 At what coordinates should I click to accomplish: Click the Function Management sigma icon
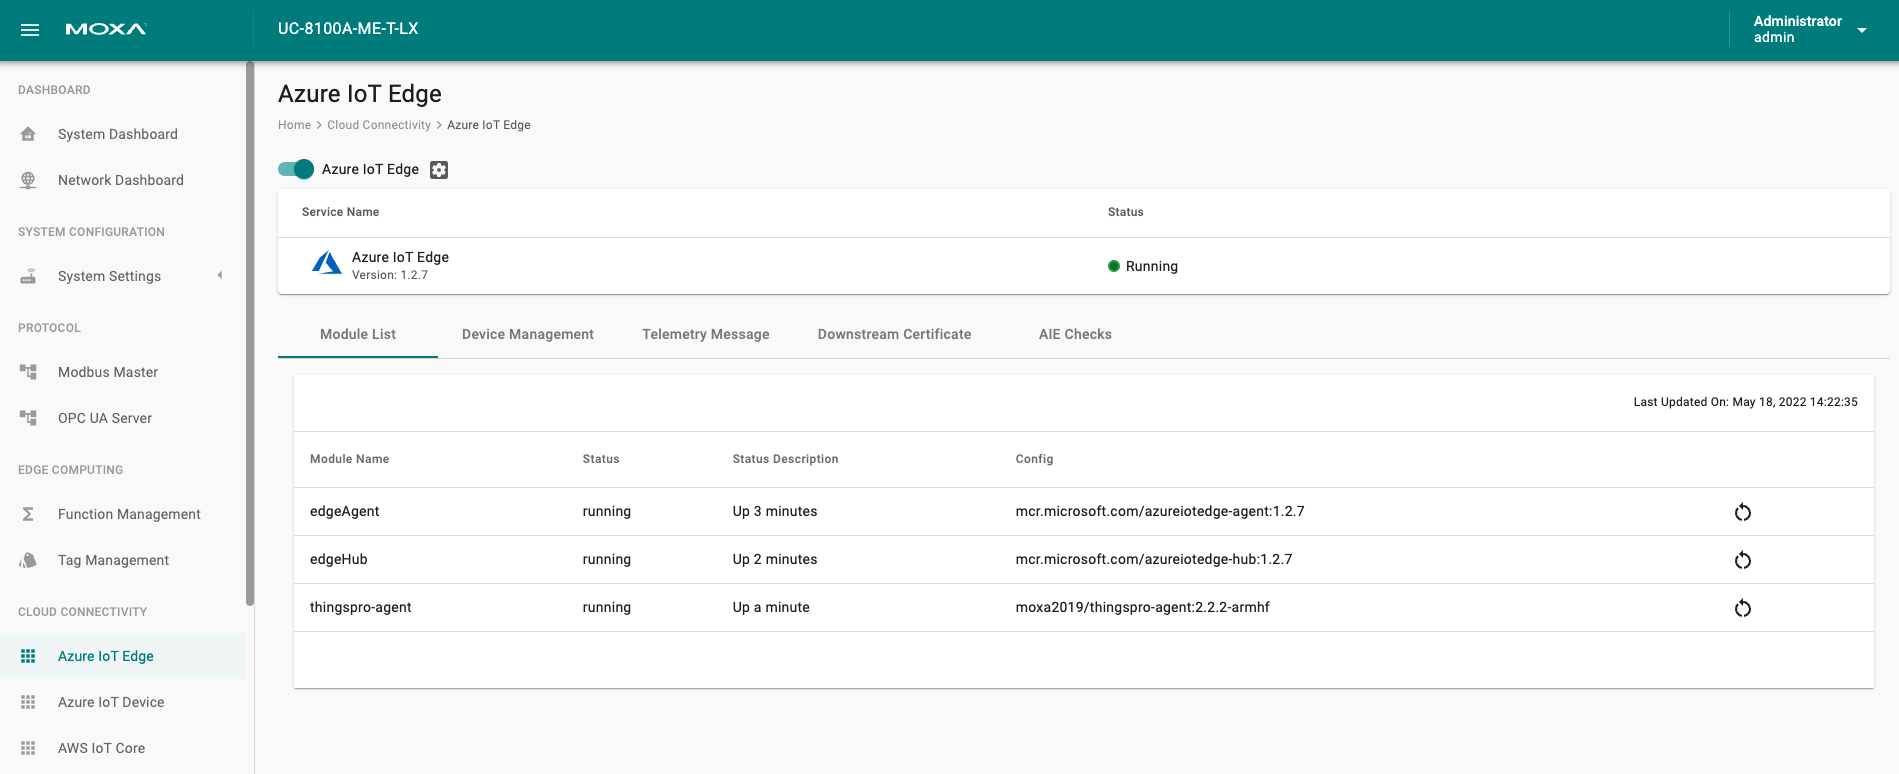click(28, 514)
